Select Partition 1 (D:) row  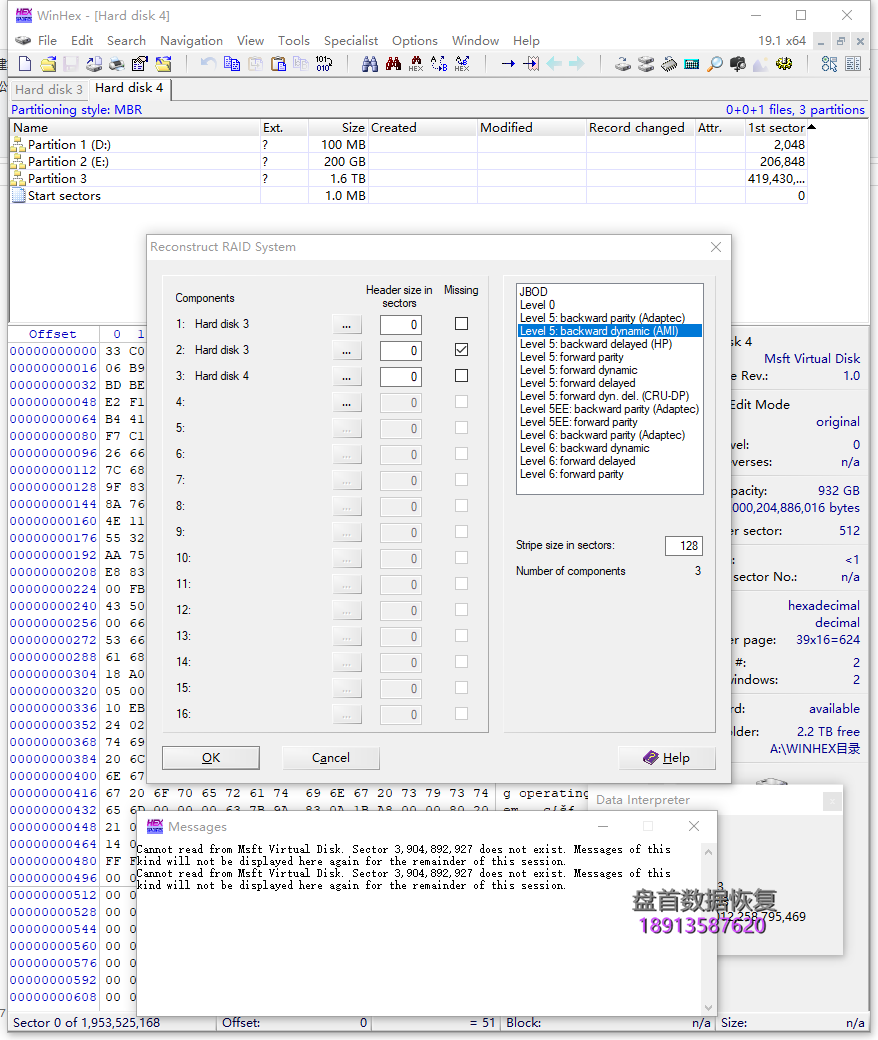[408, 145]
